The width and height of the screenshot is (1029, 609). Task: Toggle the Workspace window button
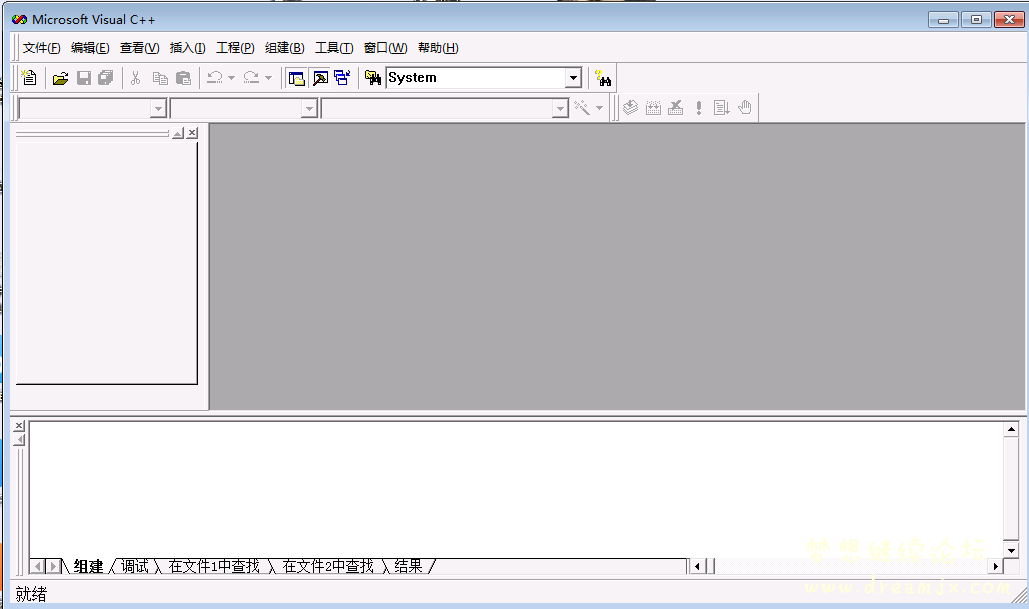297,78
